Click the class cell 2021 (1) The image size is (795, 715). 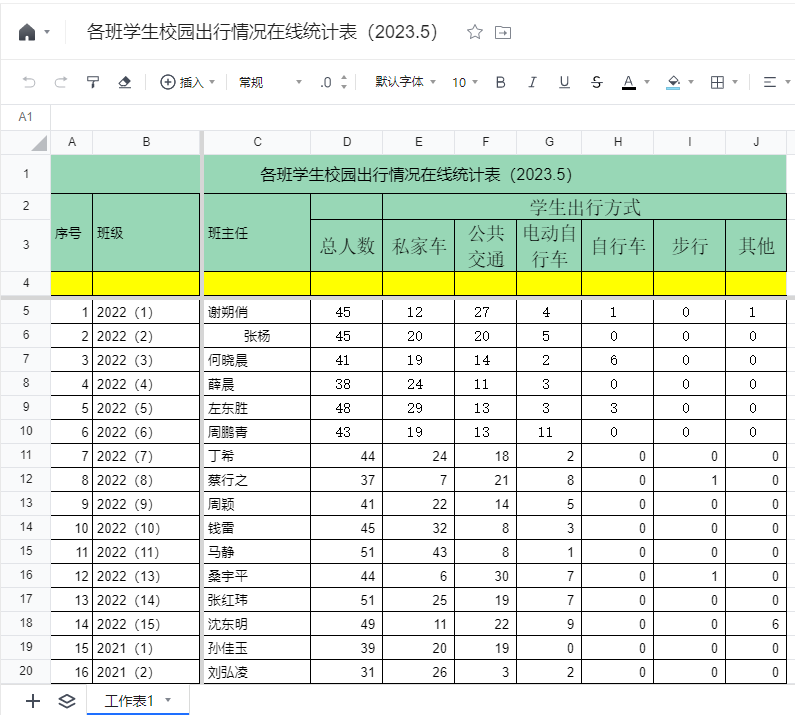[146, 648]
